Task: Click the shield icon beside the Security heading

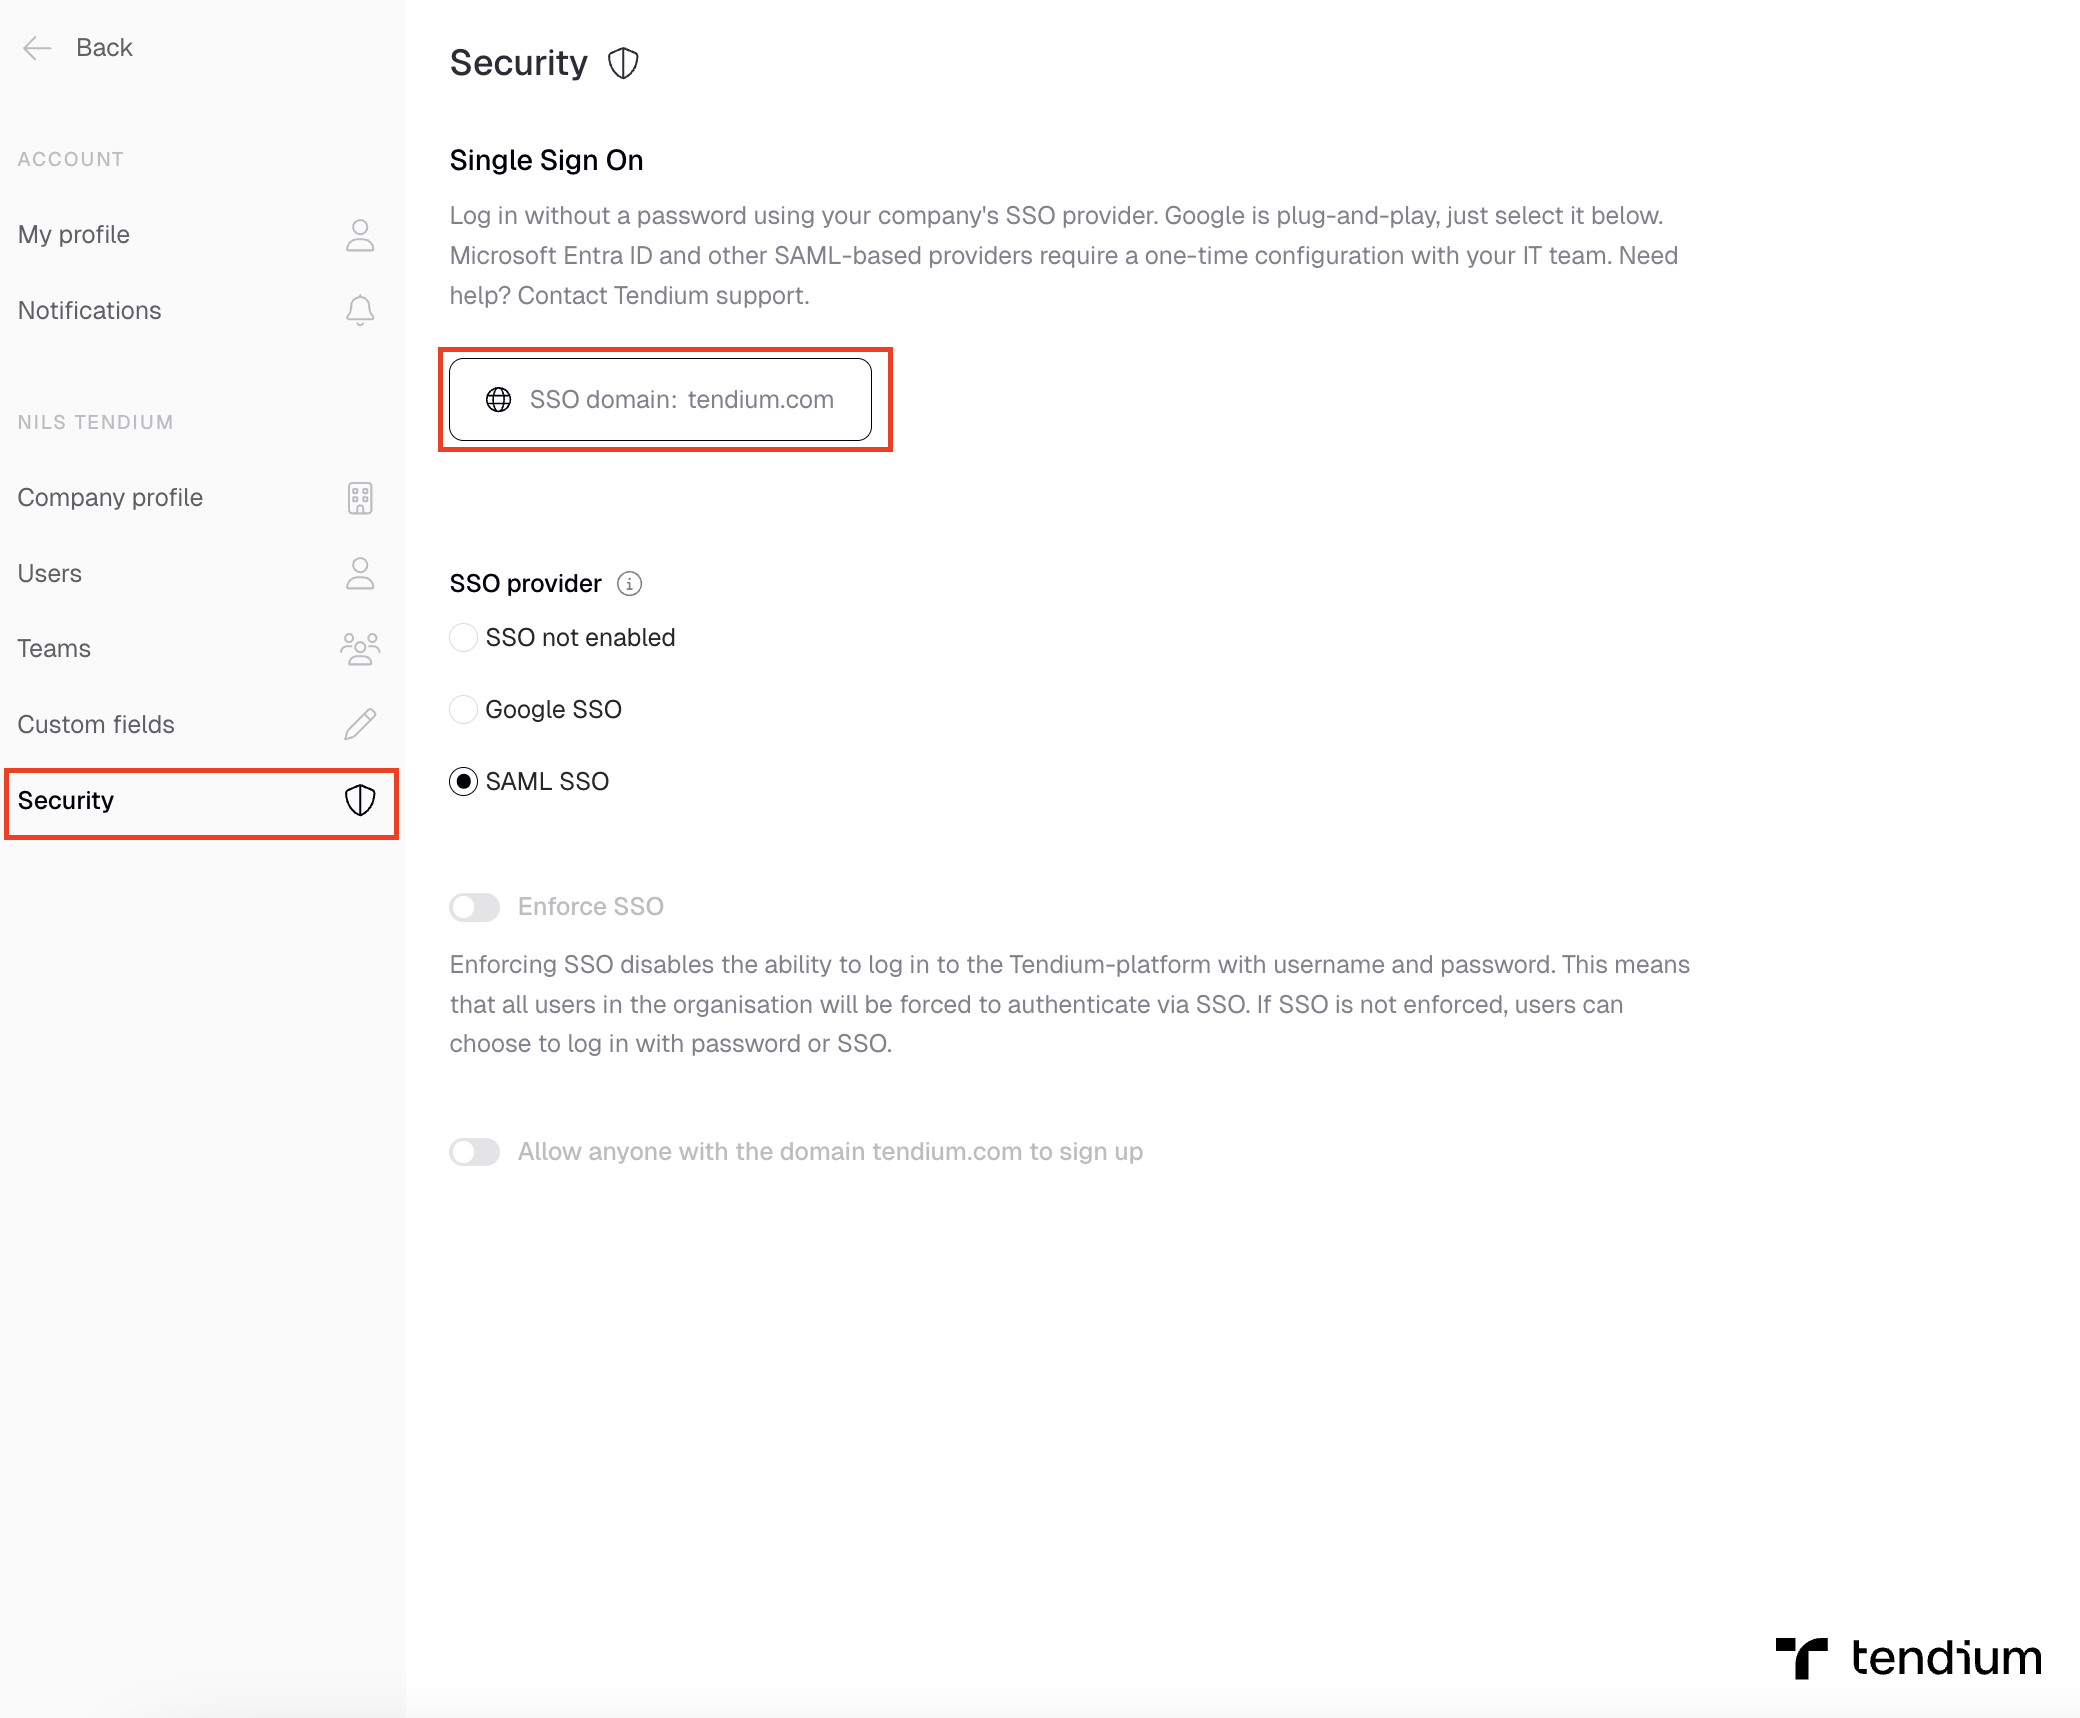Action: tap(623, 63)
